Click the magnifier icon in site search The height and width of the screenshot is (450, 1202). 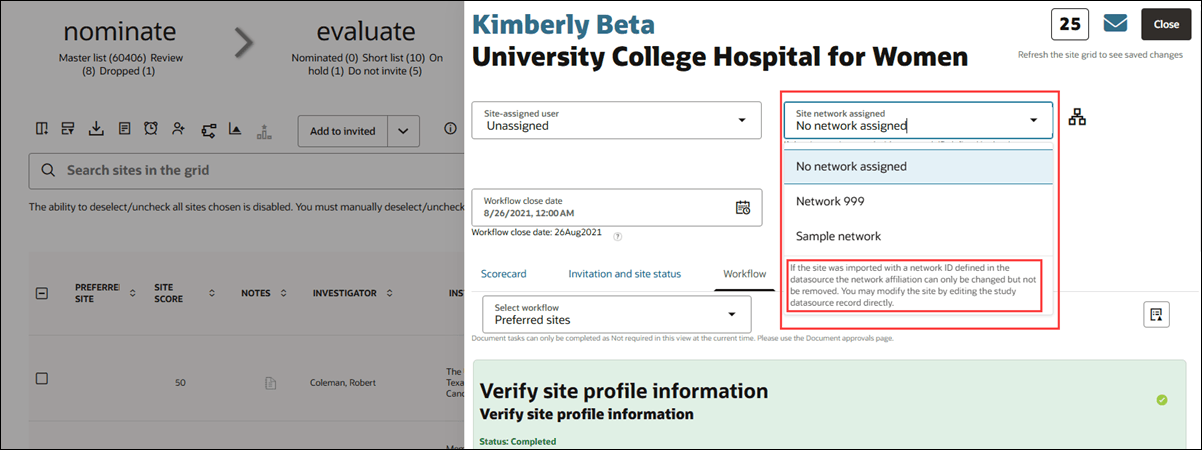47,171
